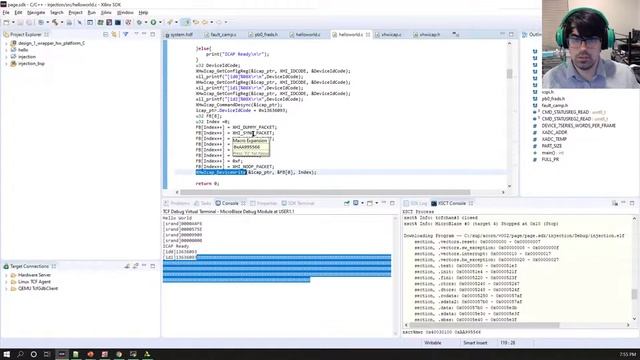The height and width of the screenshot is (360, 640).
Task: Open the Xilinx menu
Action: pyautogui.click(x=106, y=13)
